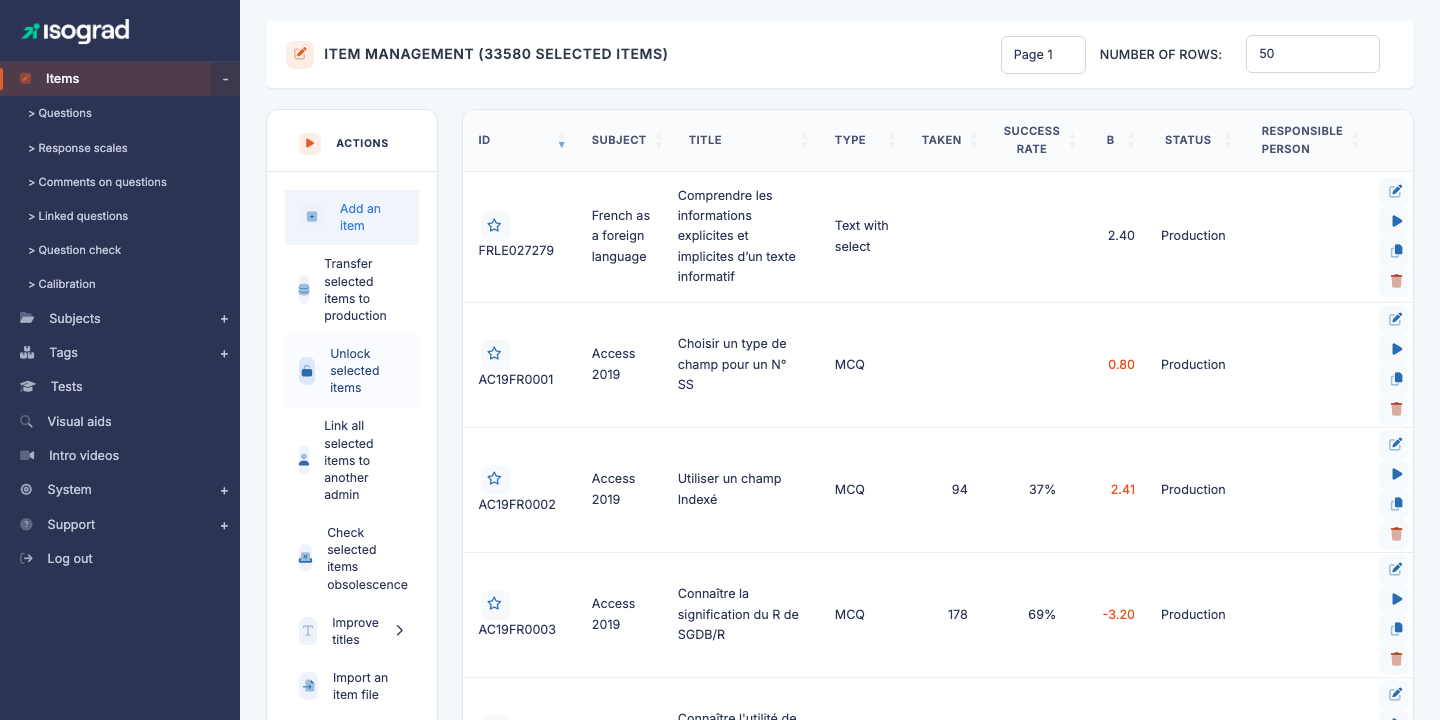
Task: Star the AC19FR0002 item
Action: coord(494,479)
